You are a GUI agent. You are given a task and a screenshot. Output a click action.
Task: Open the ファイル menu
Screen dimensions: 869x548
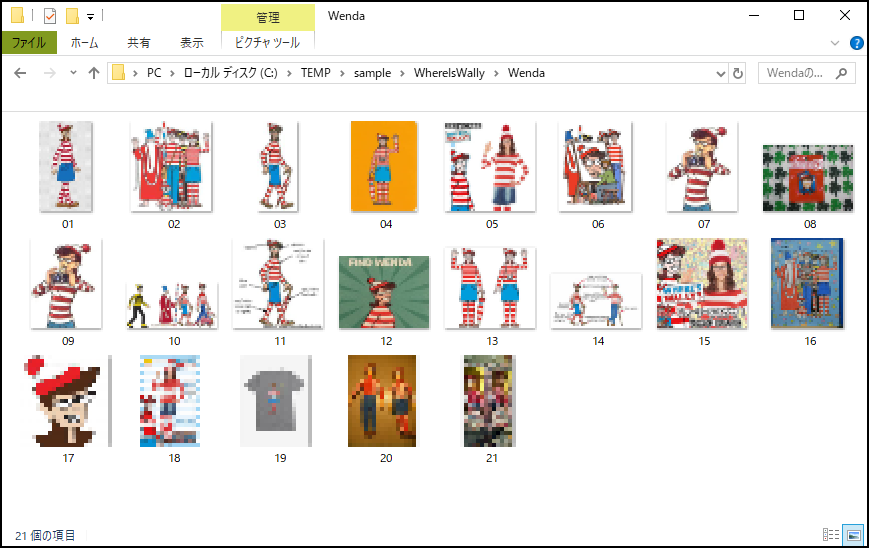(x=29, y=43)
